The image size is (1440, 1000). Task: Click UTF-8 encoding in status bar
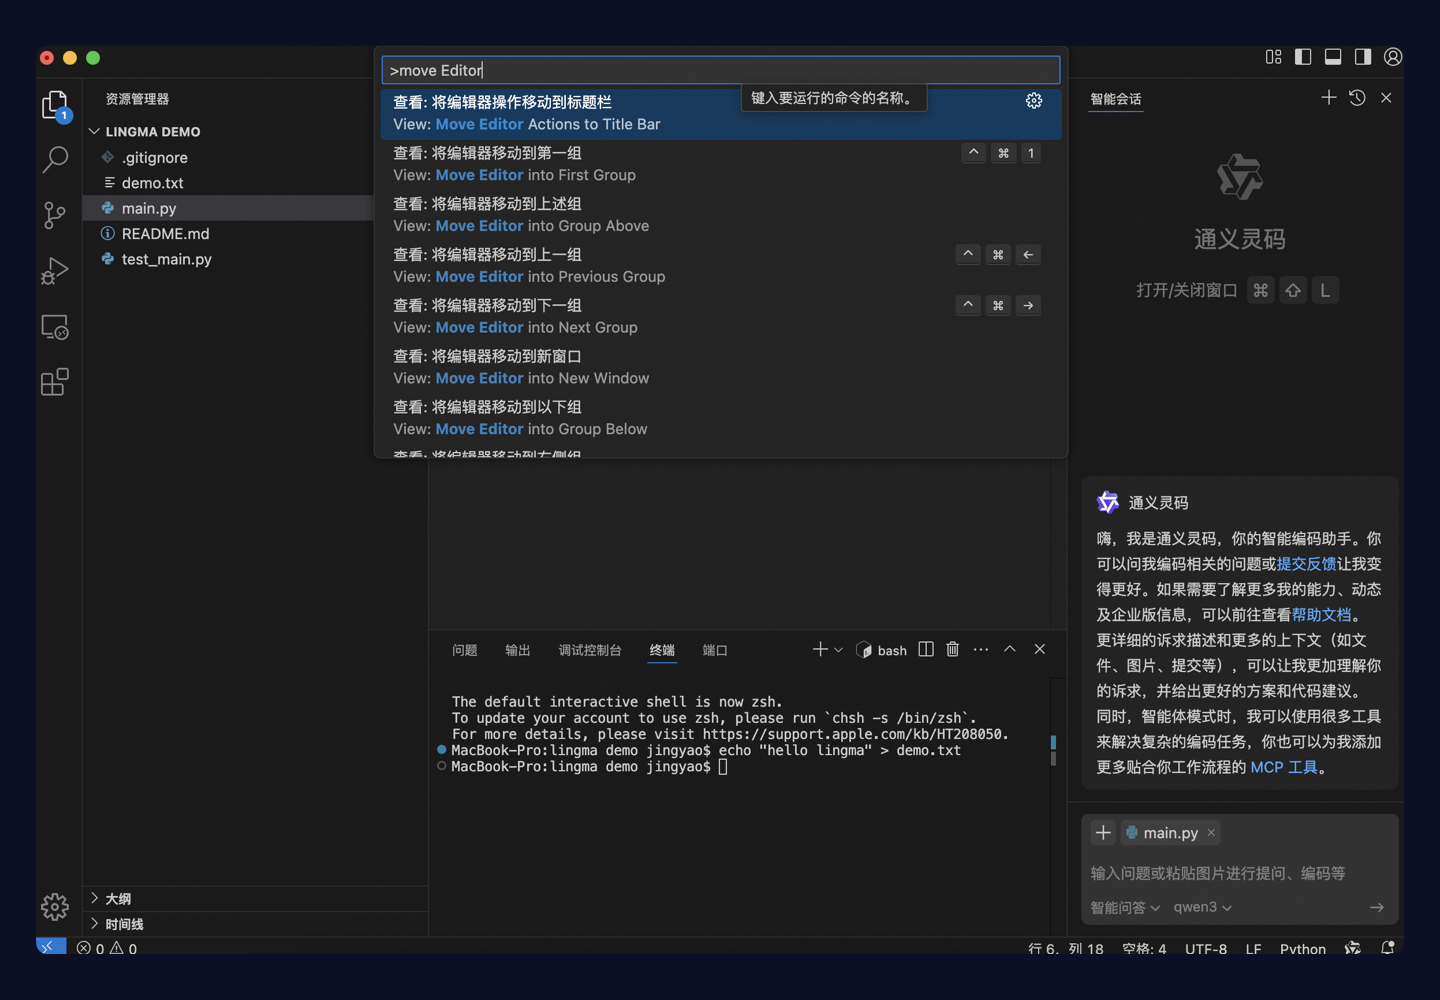tap(1206, 948)
